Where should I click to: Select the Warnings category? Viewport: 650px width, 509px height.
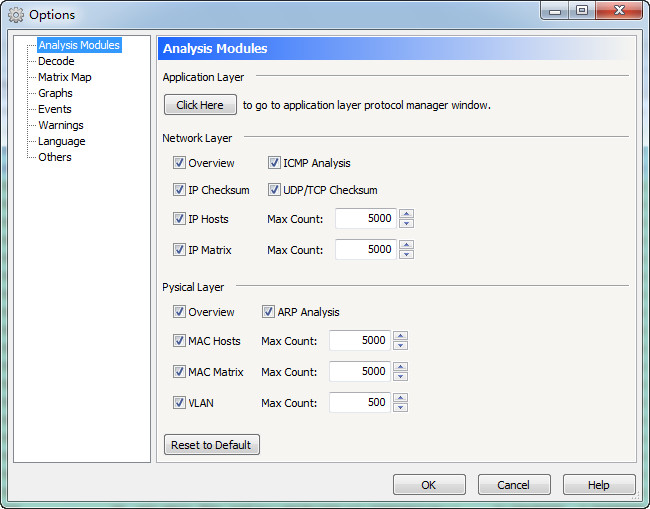61,125
